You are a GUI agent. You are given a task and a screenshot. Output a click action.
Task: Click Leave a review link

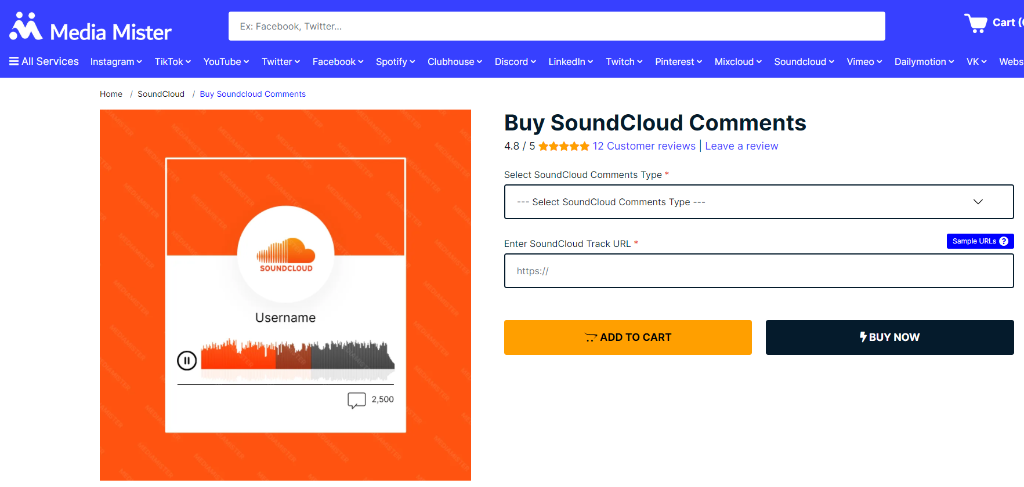tap(741, 146)
